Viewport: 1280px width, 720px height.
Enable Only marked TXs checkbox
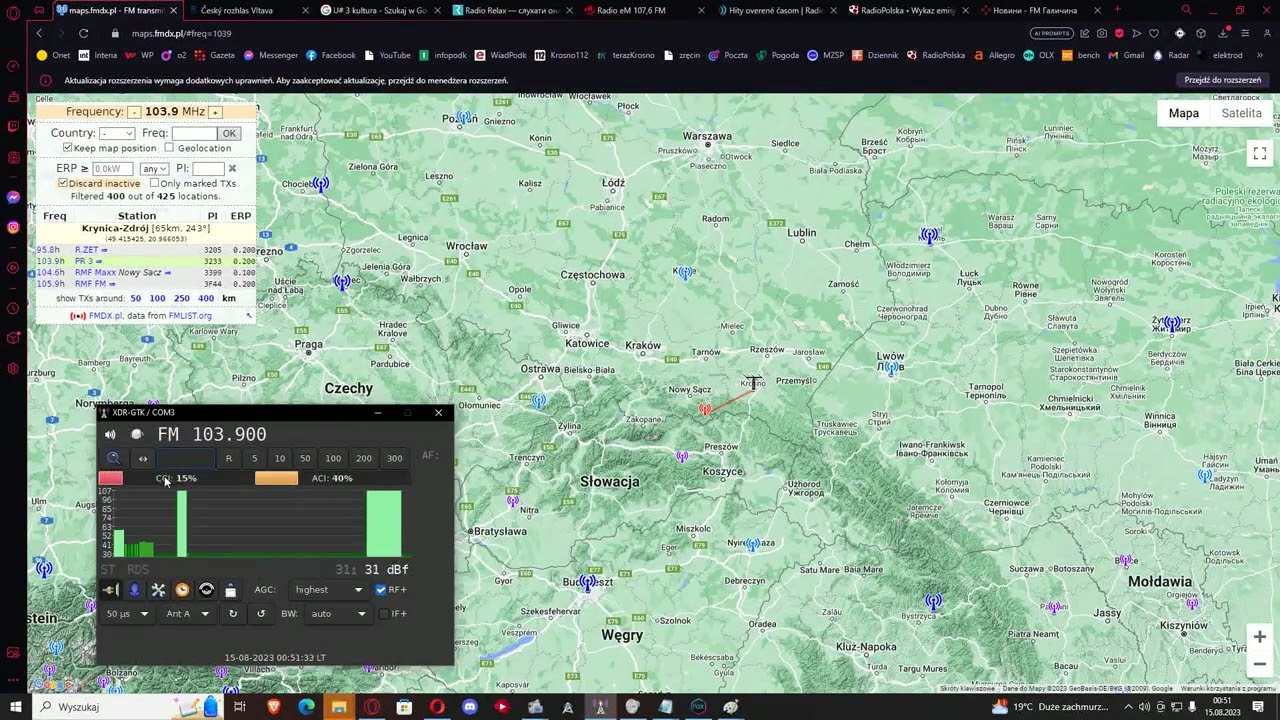point(154,183)
